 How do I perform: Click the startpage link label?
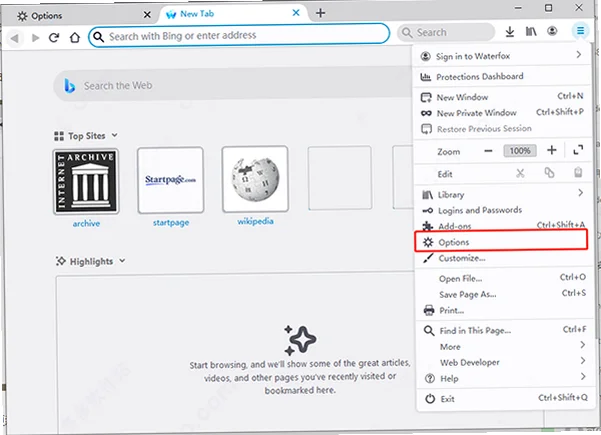pyautogui.click(x=171, y=222)
